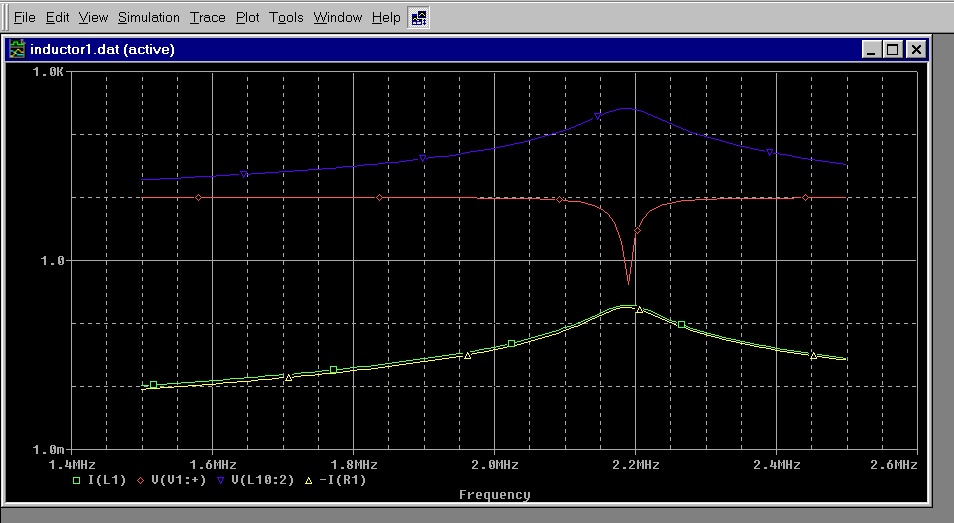Image resolution: width=954 pixels, height=523 pixels.
Task: Click the Frequency x-axis title
Action: coord(494,495)
